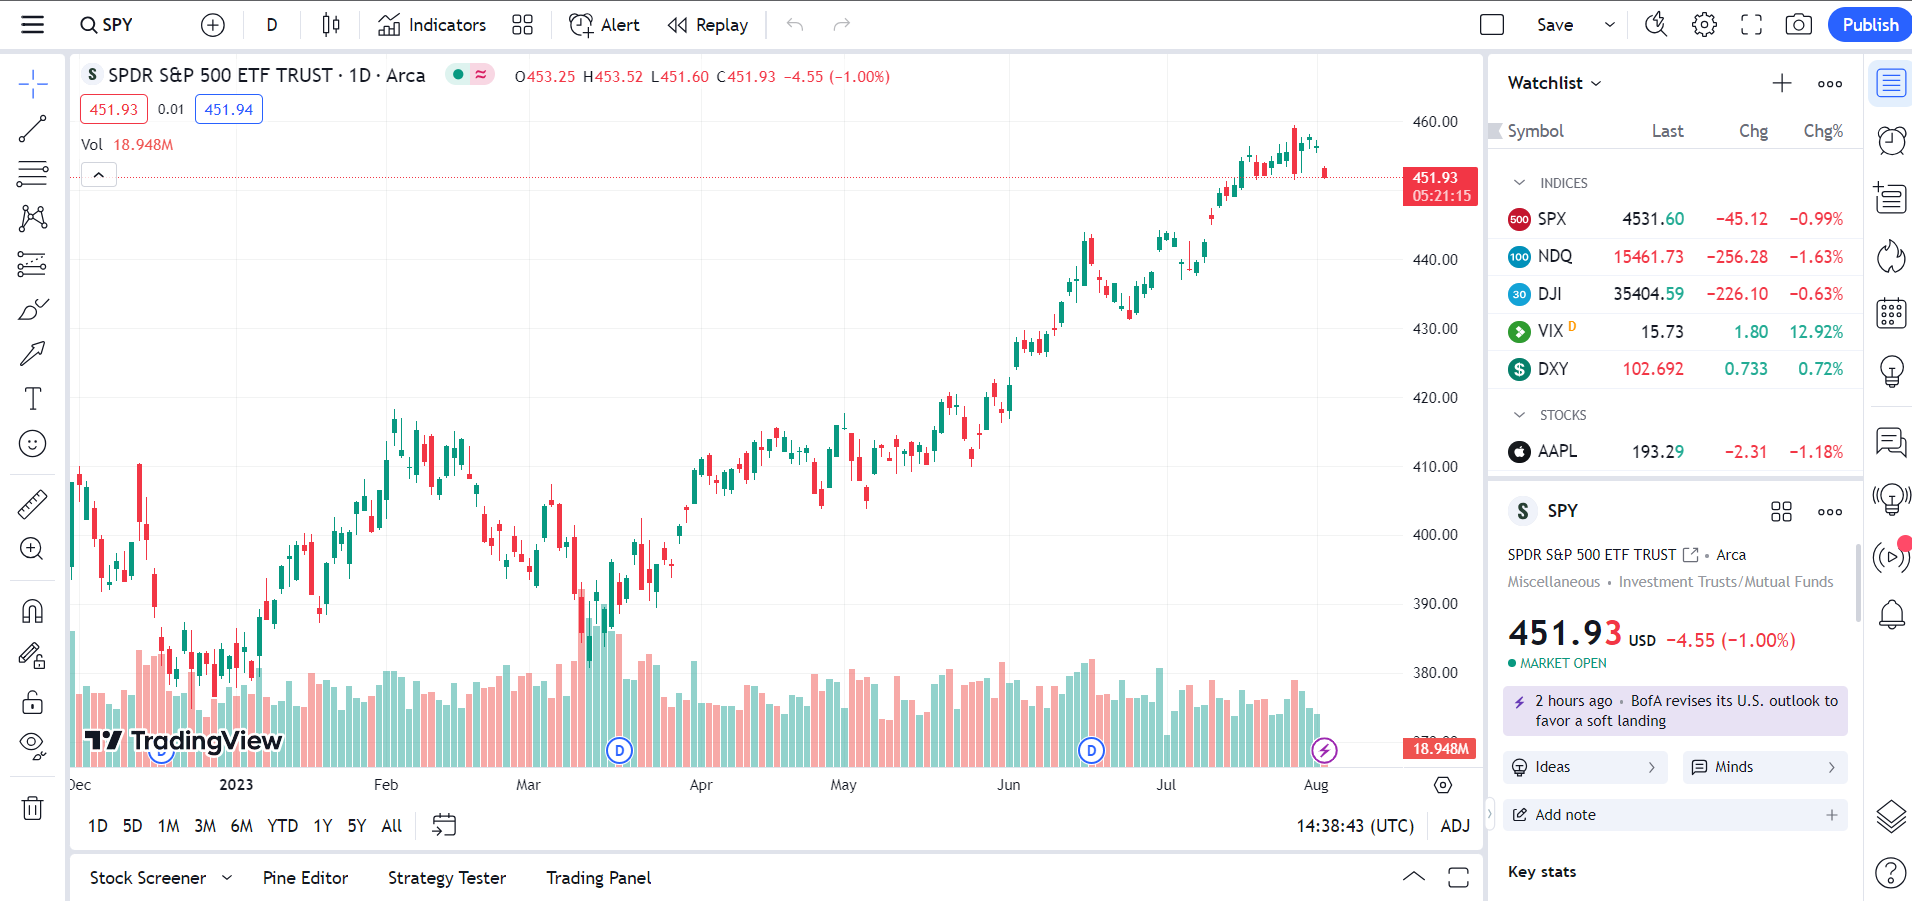Click the SPY symbol search field
This screenshot has height=901, width=1912.
point(107,25)
